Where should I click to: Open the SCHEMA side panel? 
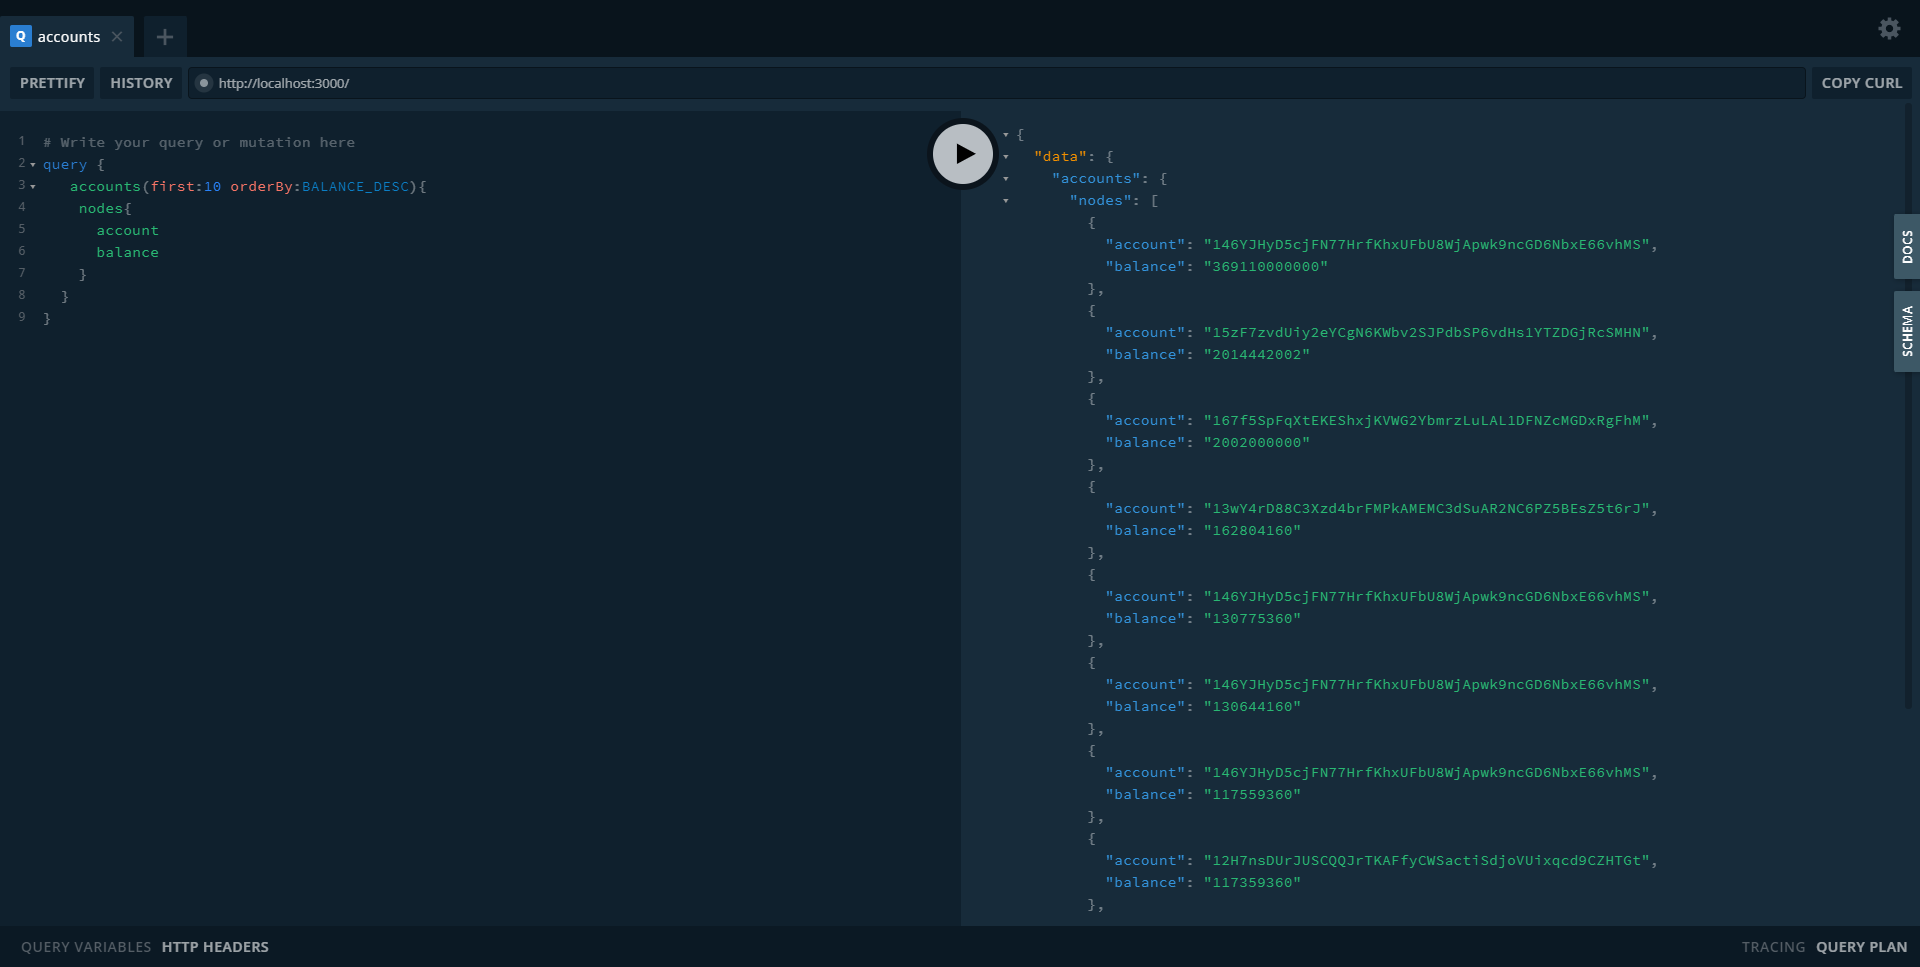1908,332
